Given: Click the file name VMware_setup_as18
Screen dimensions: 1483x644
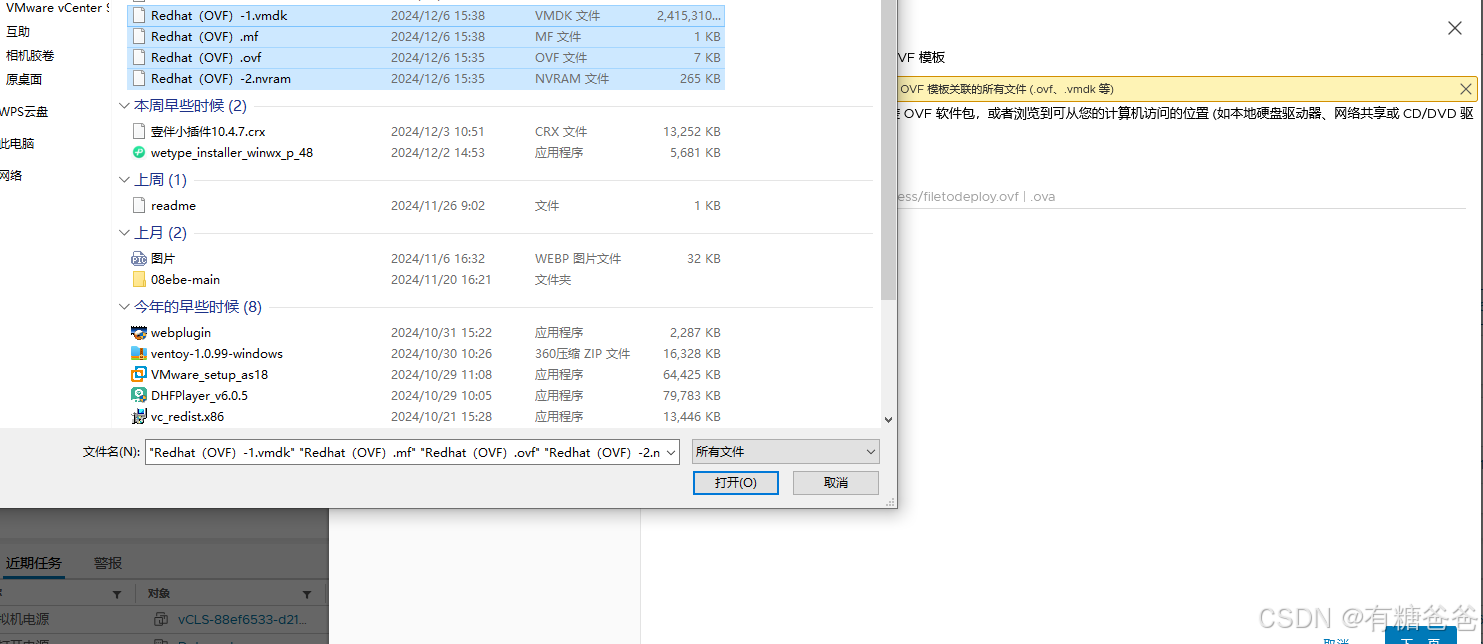Looking at the screenshot, I should click(x=209, y=375).
